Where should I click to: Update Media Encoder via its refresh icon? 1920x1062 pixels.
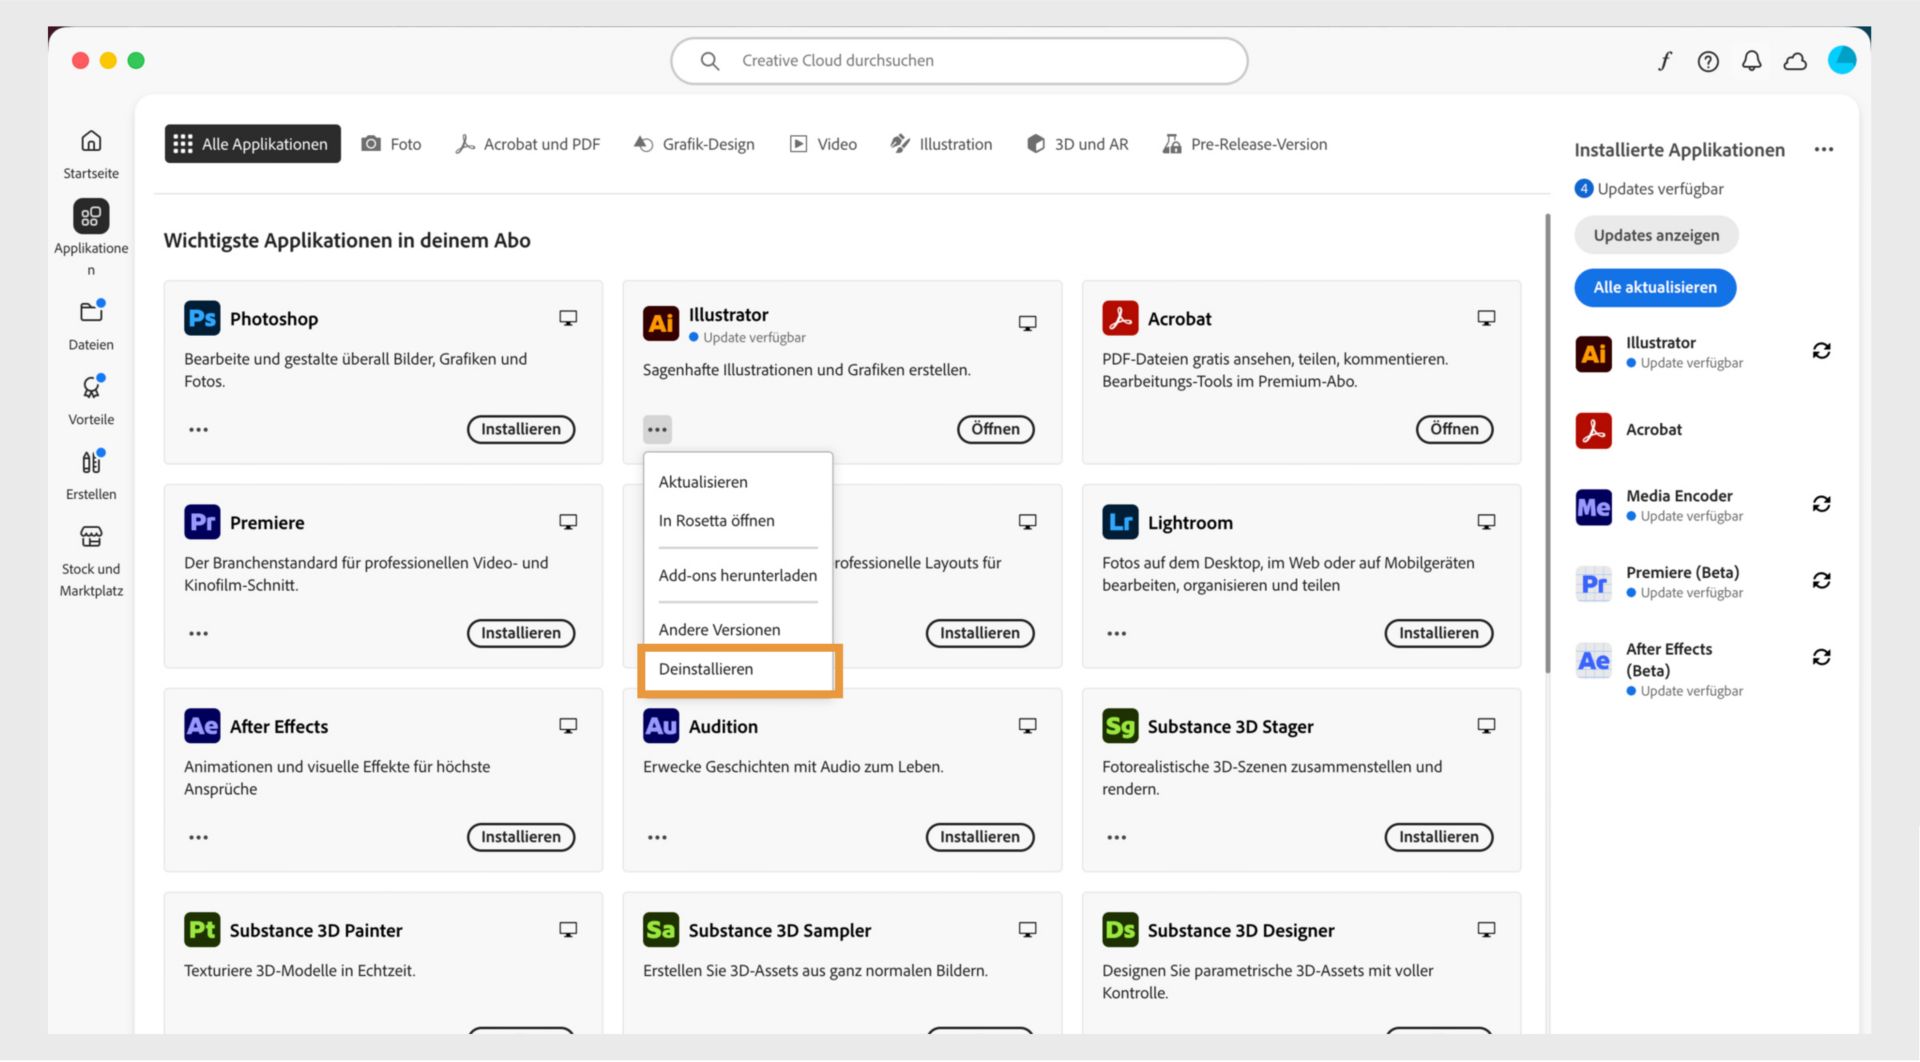pos(1822,504)
